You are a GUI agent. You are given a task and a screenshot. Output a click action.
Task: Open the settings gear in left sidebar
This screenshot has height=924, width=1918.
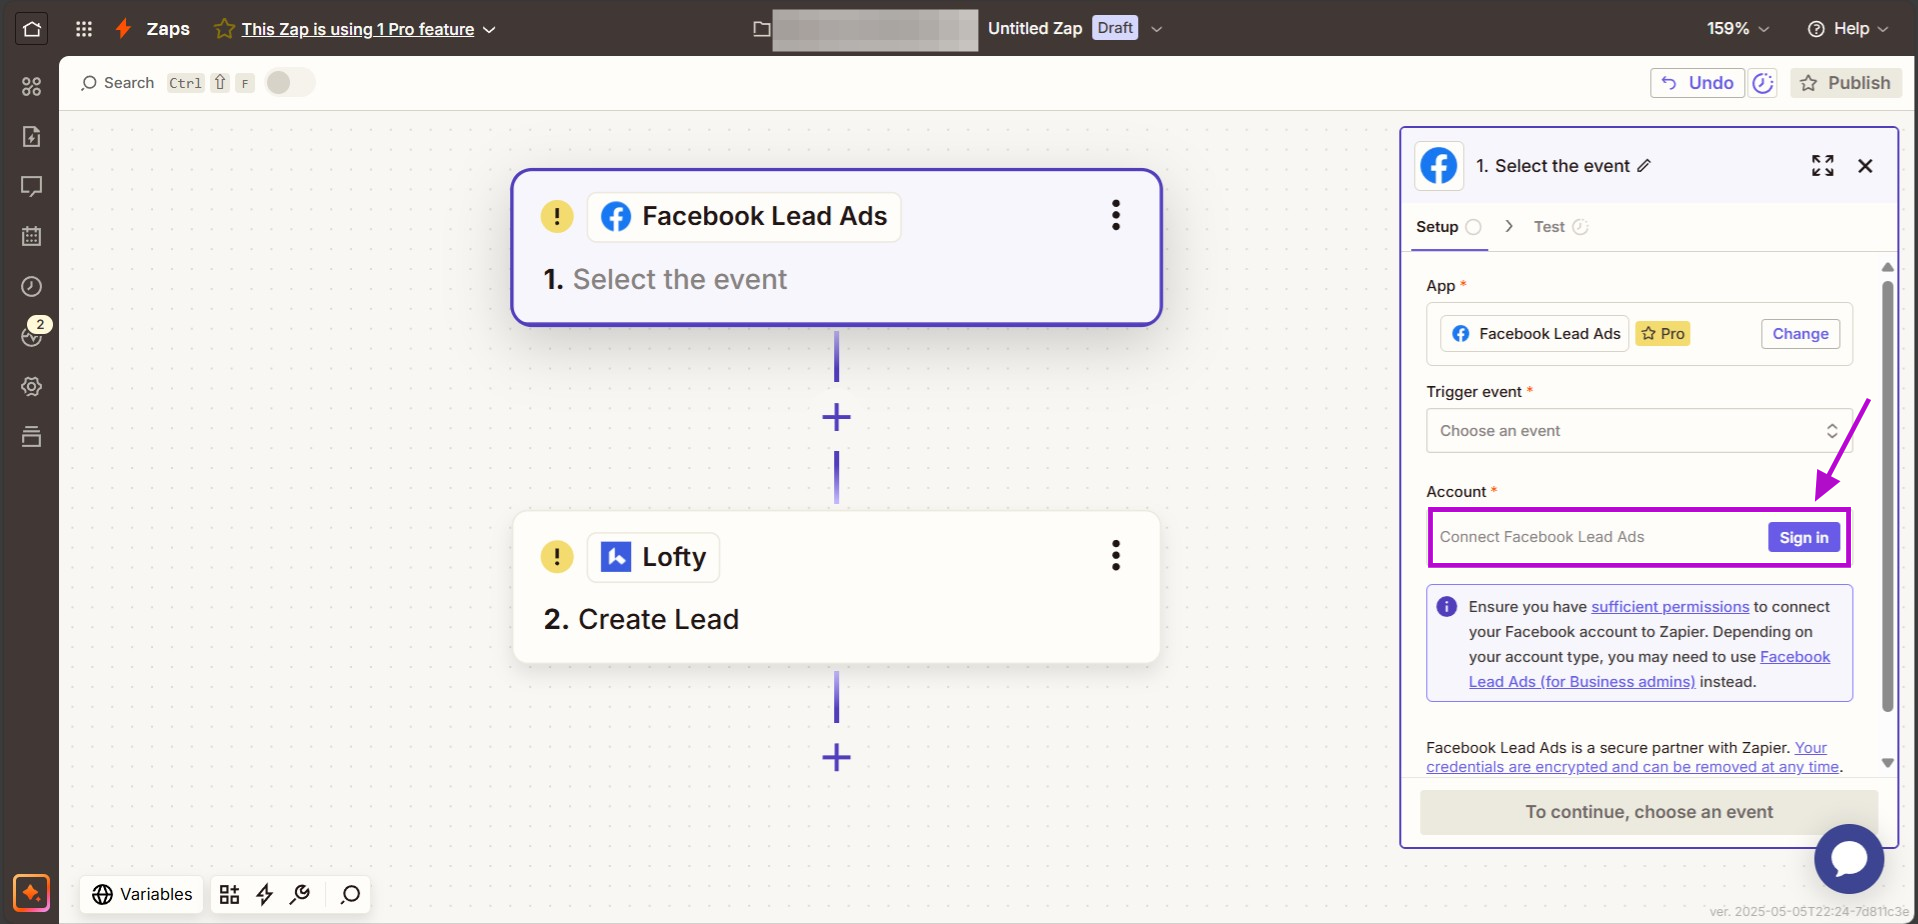coord(32,386)
